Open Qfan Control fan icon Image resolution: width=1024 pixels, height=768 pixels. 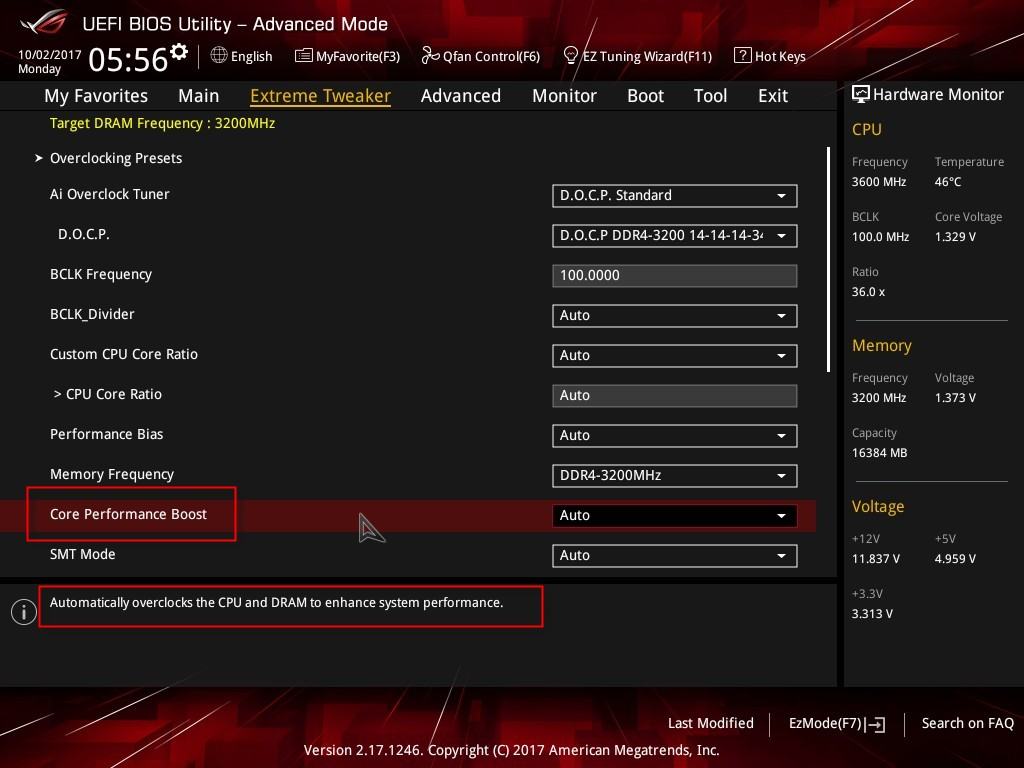coord(430,56)
